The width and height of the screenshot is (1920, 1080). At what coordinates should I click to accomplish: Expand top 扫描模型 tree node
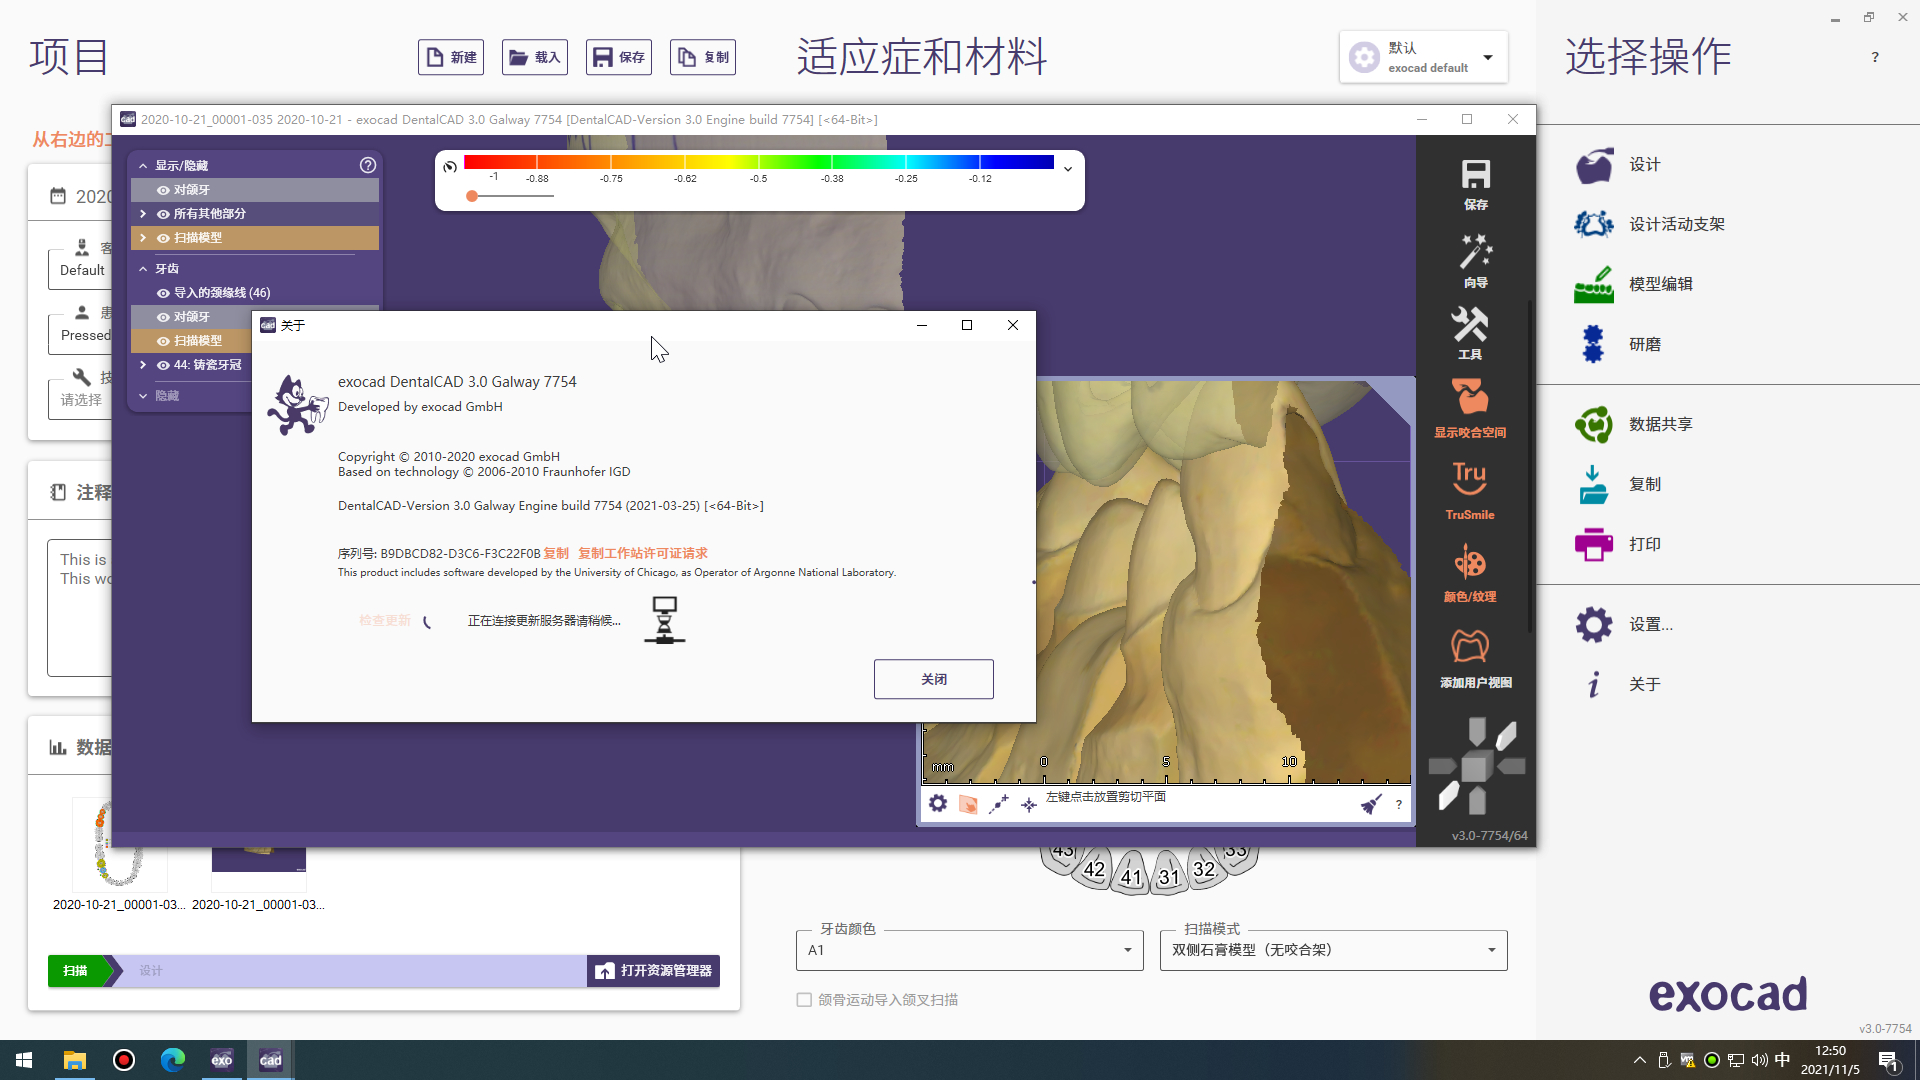[143, 238]
